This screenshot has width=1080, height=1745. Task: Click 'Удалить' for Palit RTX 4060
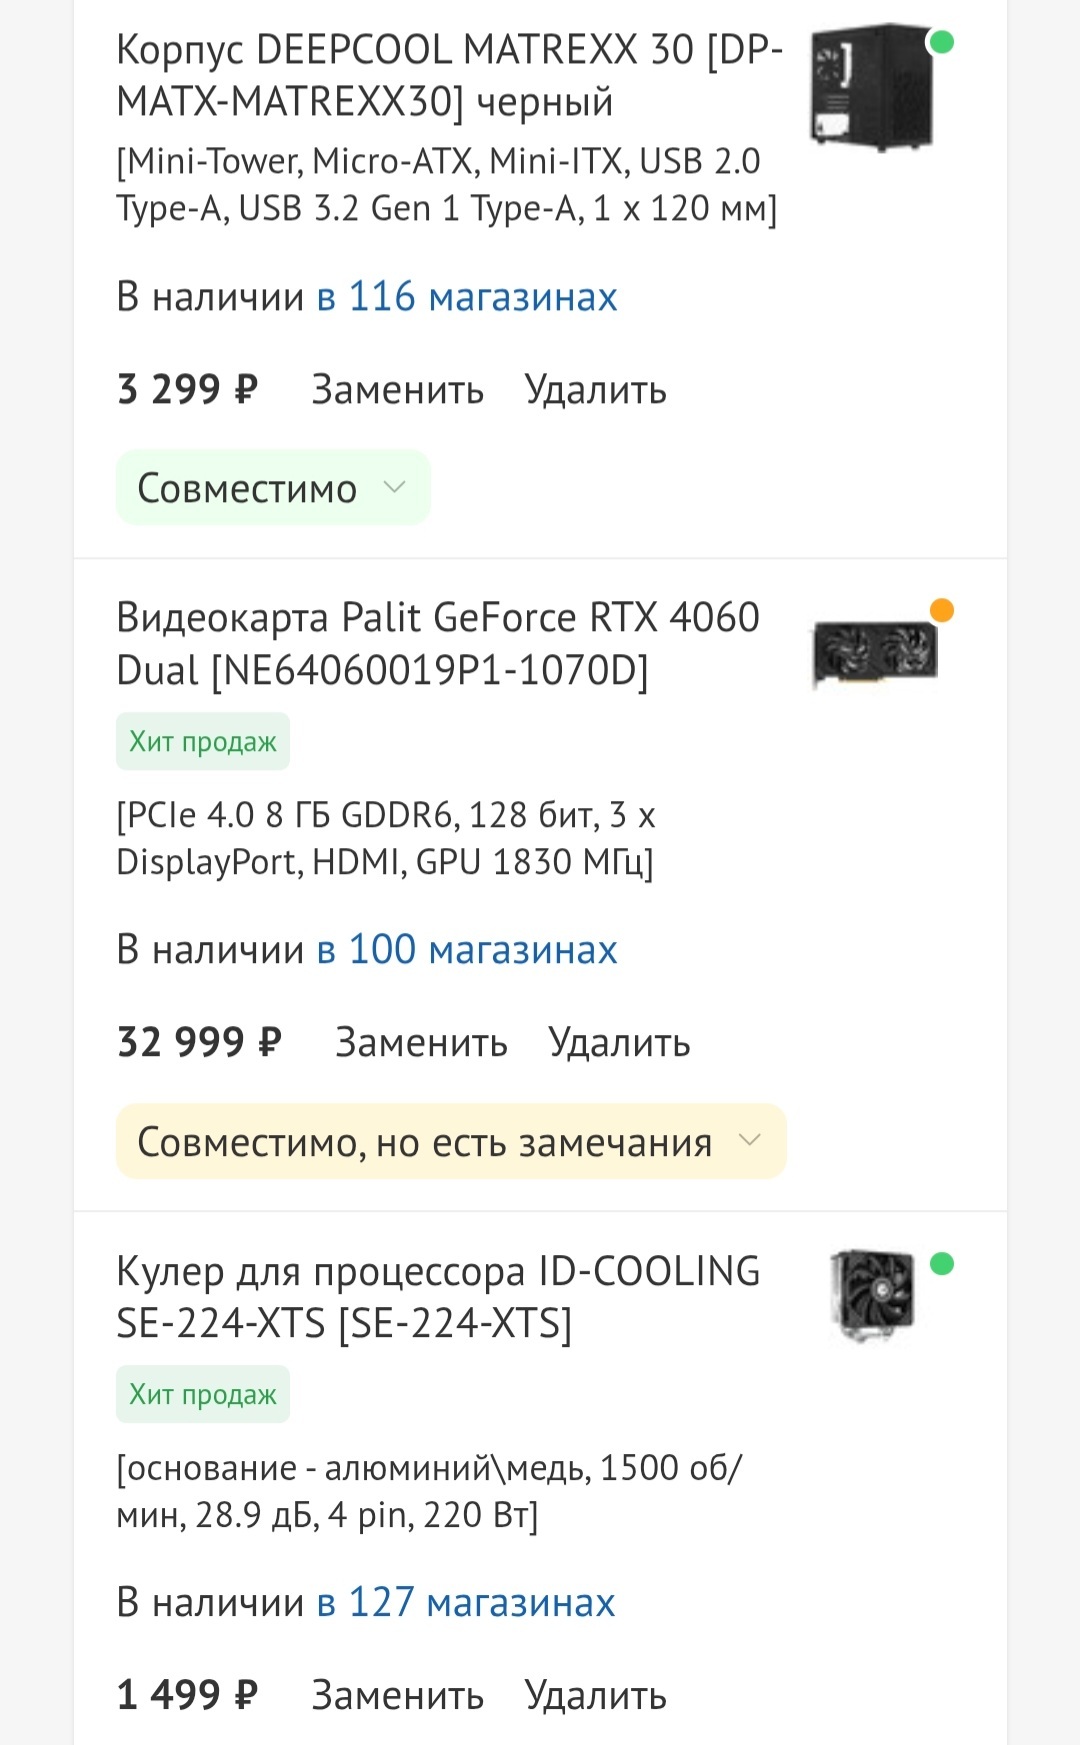coord(619,1042)
